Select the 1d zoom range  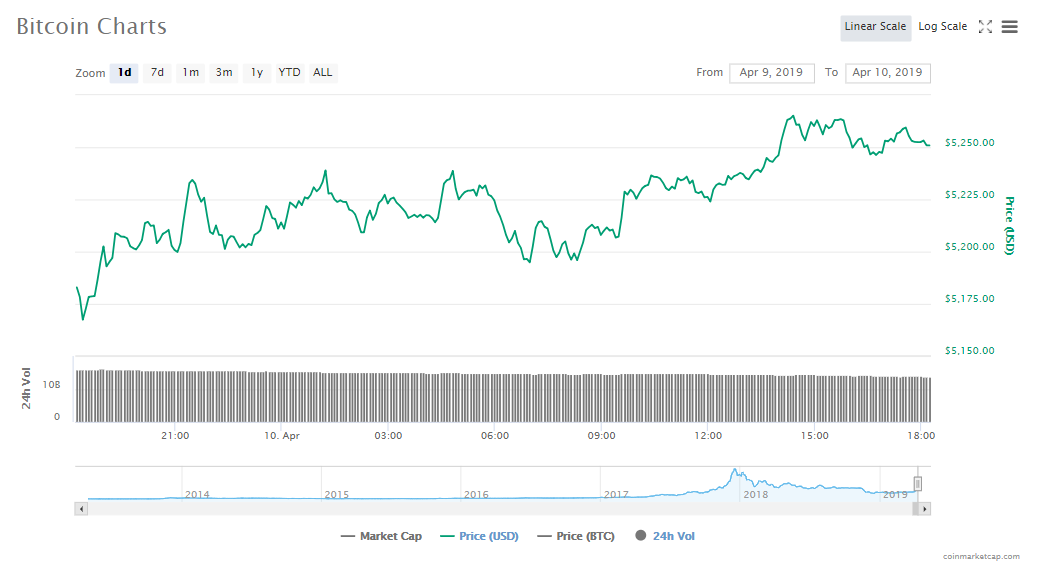pos(124,73)
